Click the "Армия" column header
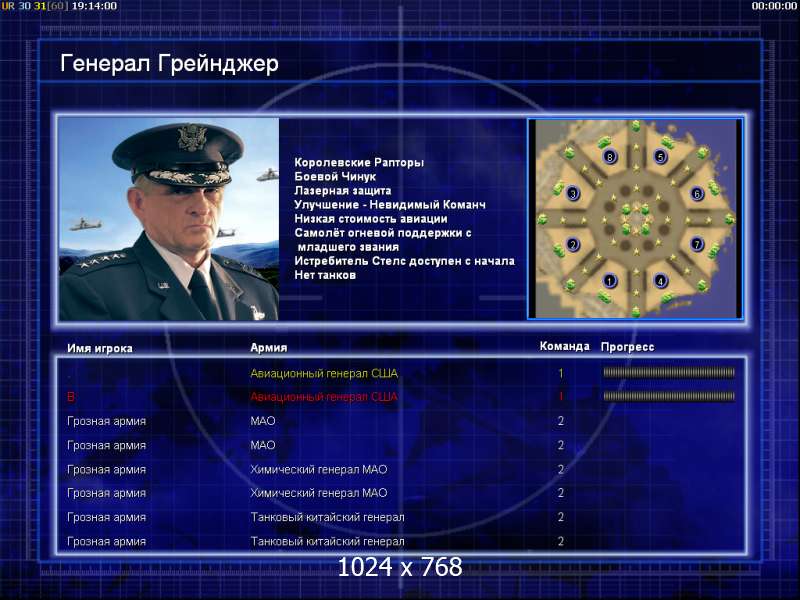The image size is (800, 600). point(269,348)
